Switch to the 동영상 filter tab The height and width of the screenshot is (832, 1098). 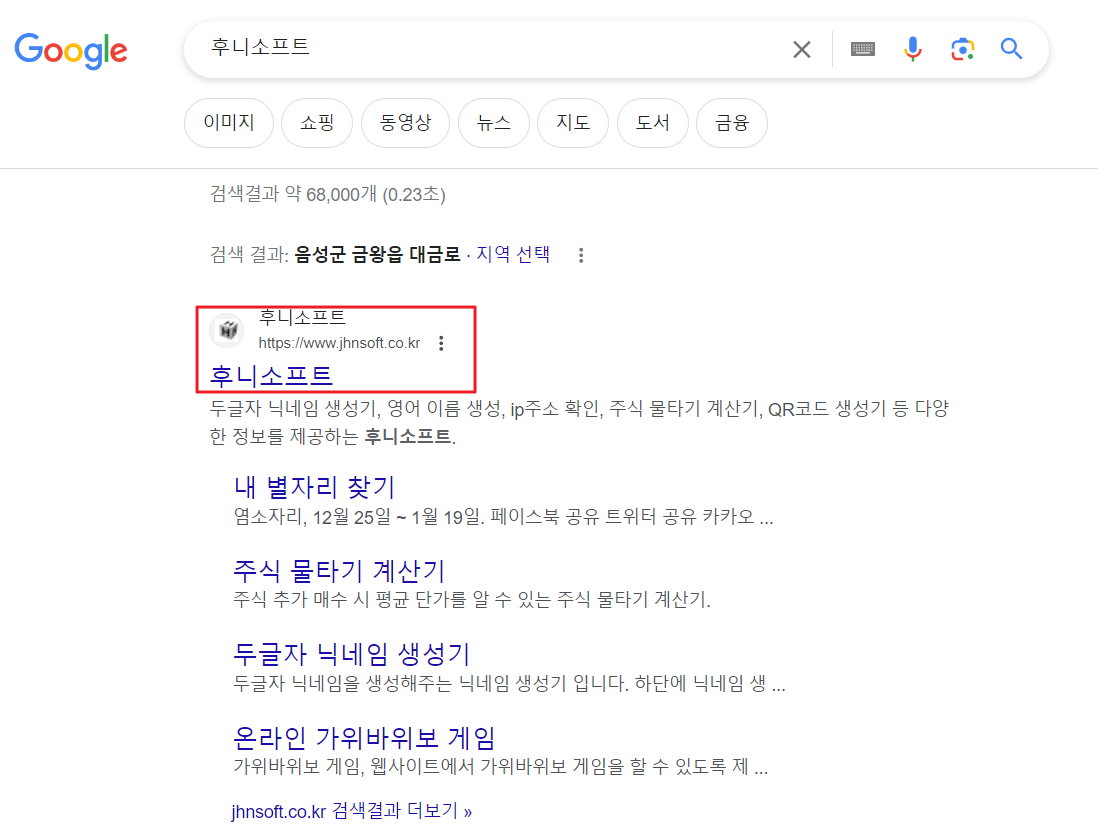coord(405,123)
